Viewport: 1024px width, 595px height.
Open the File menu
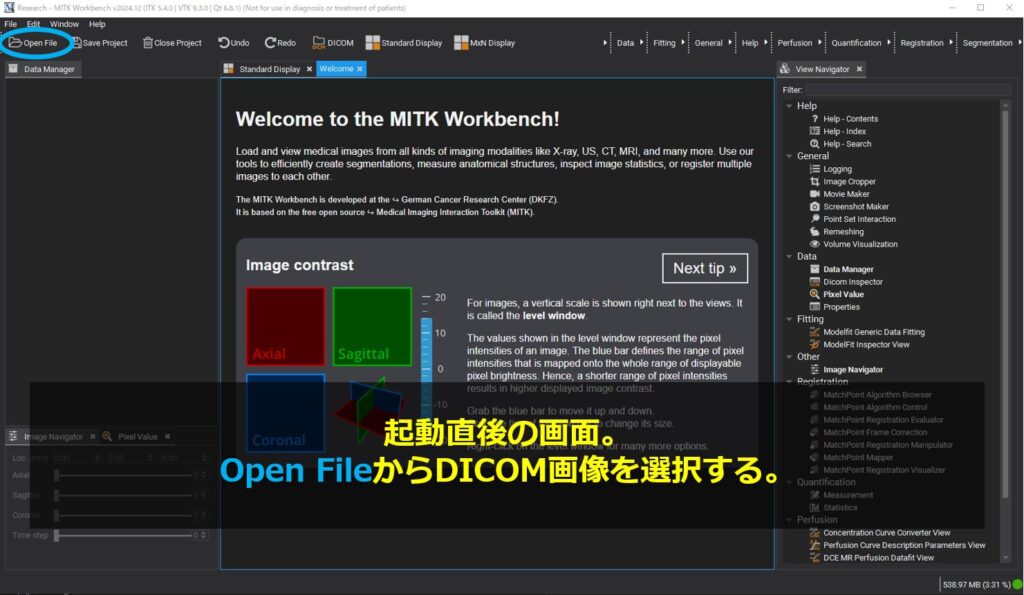click(10, 24)
